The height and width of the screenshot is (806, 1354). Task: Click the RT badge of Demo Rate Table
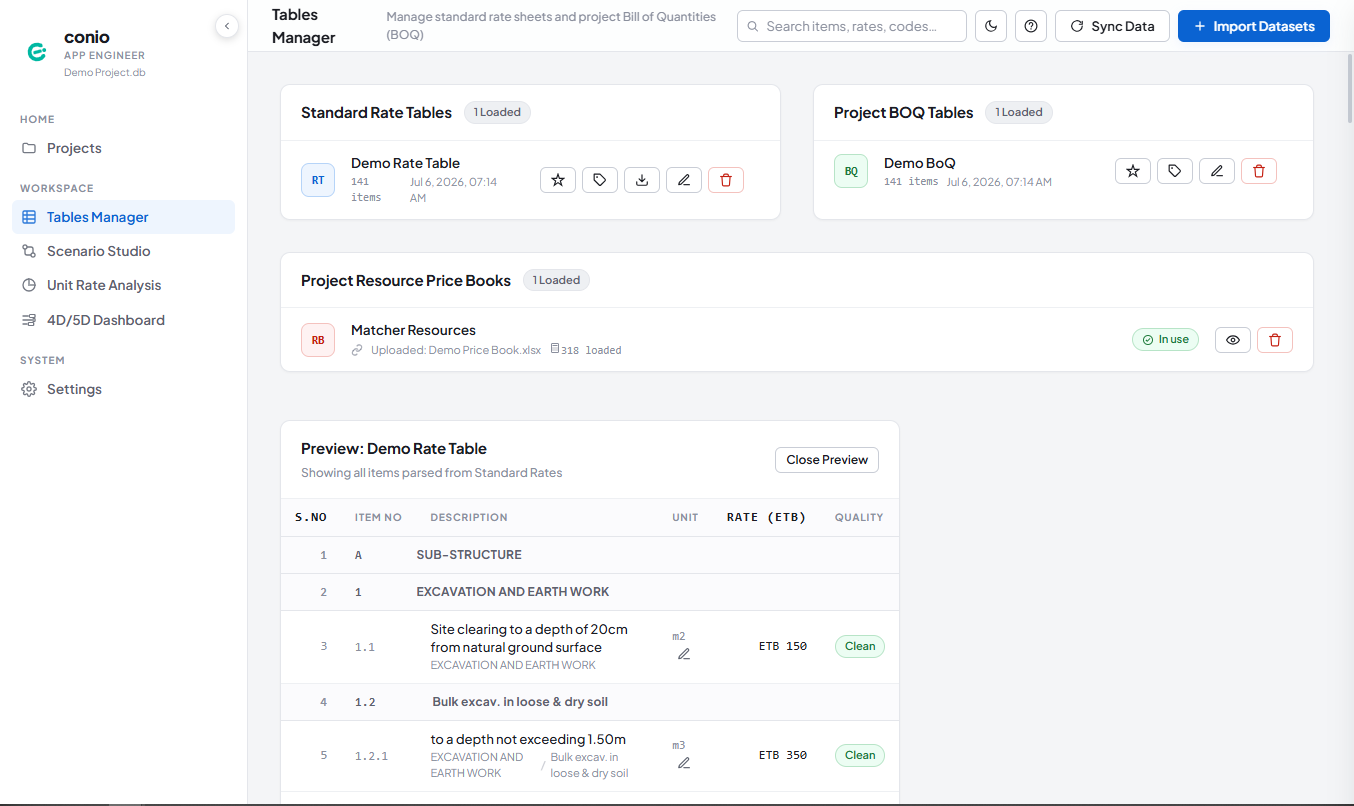tap(318, 180)
